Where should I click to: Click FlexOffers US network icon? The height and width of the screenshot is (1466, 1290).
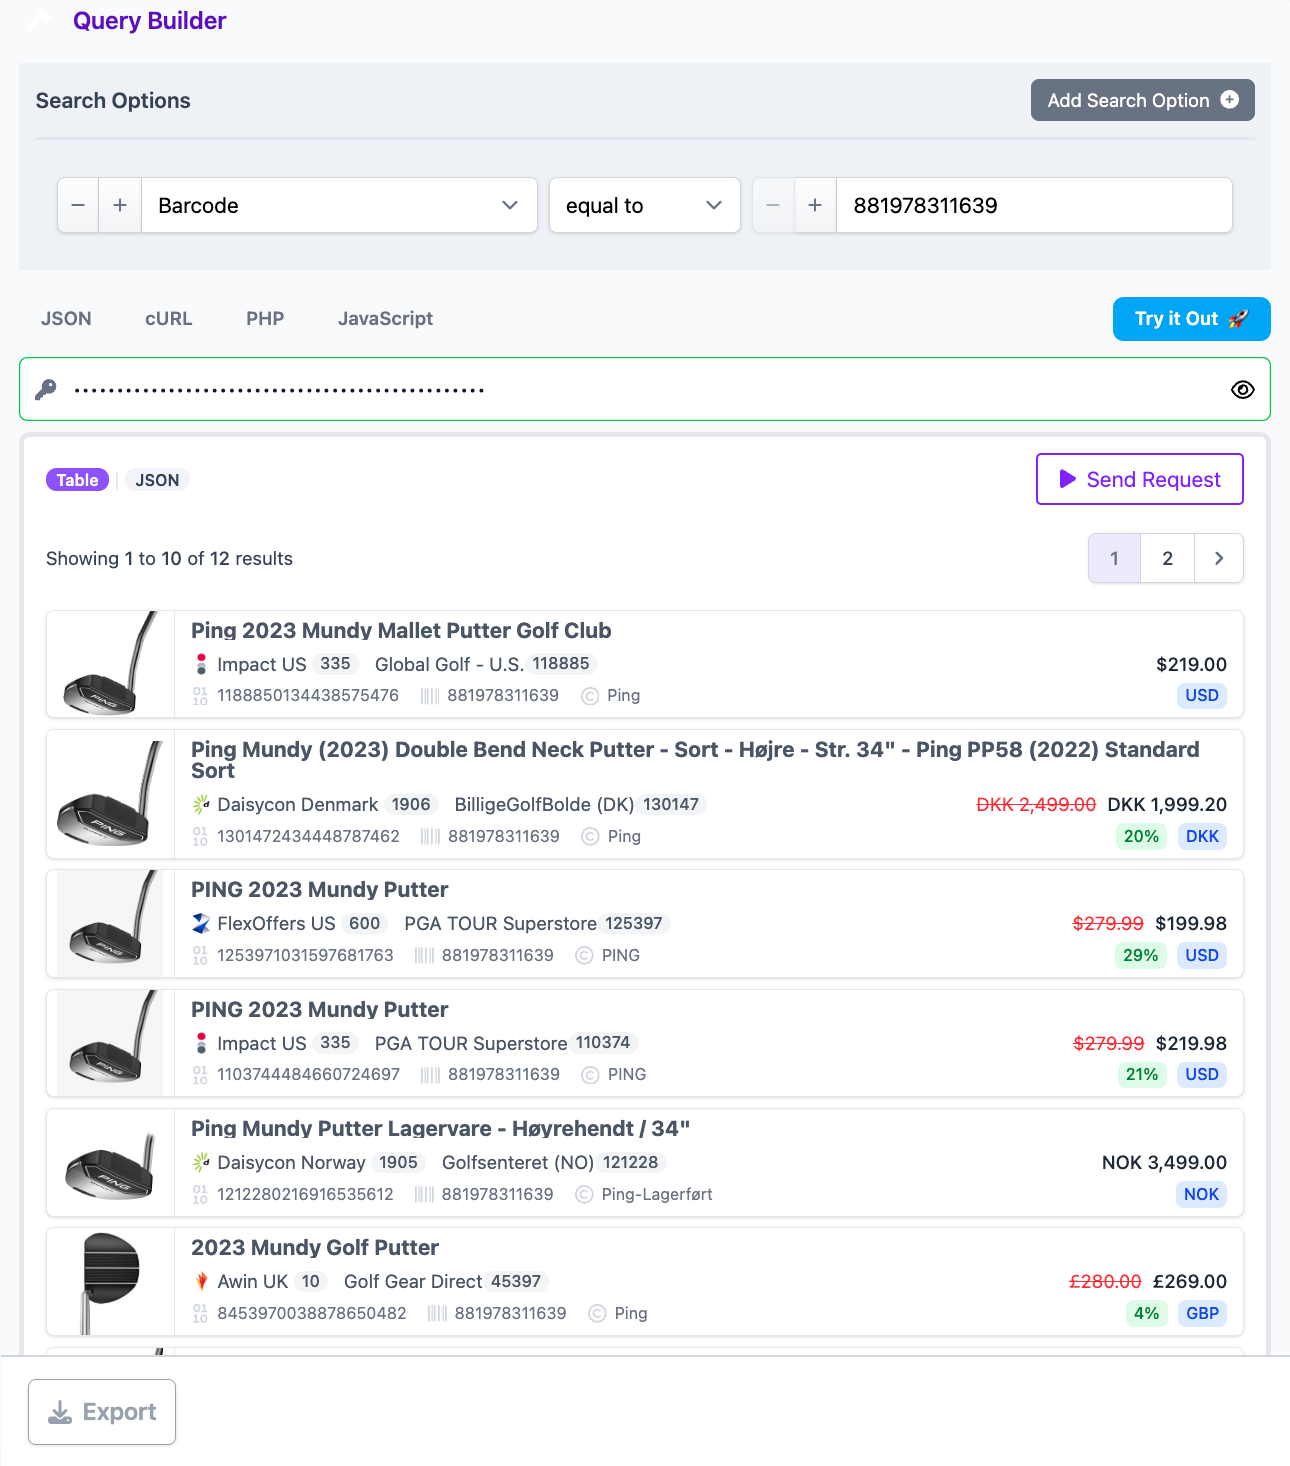pyautogui.click(x=201, y=923)
